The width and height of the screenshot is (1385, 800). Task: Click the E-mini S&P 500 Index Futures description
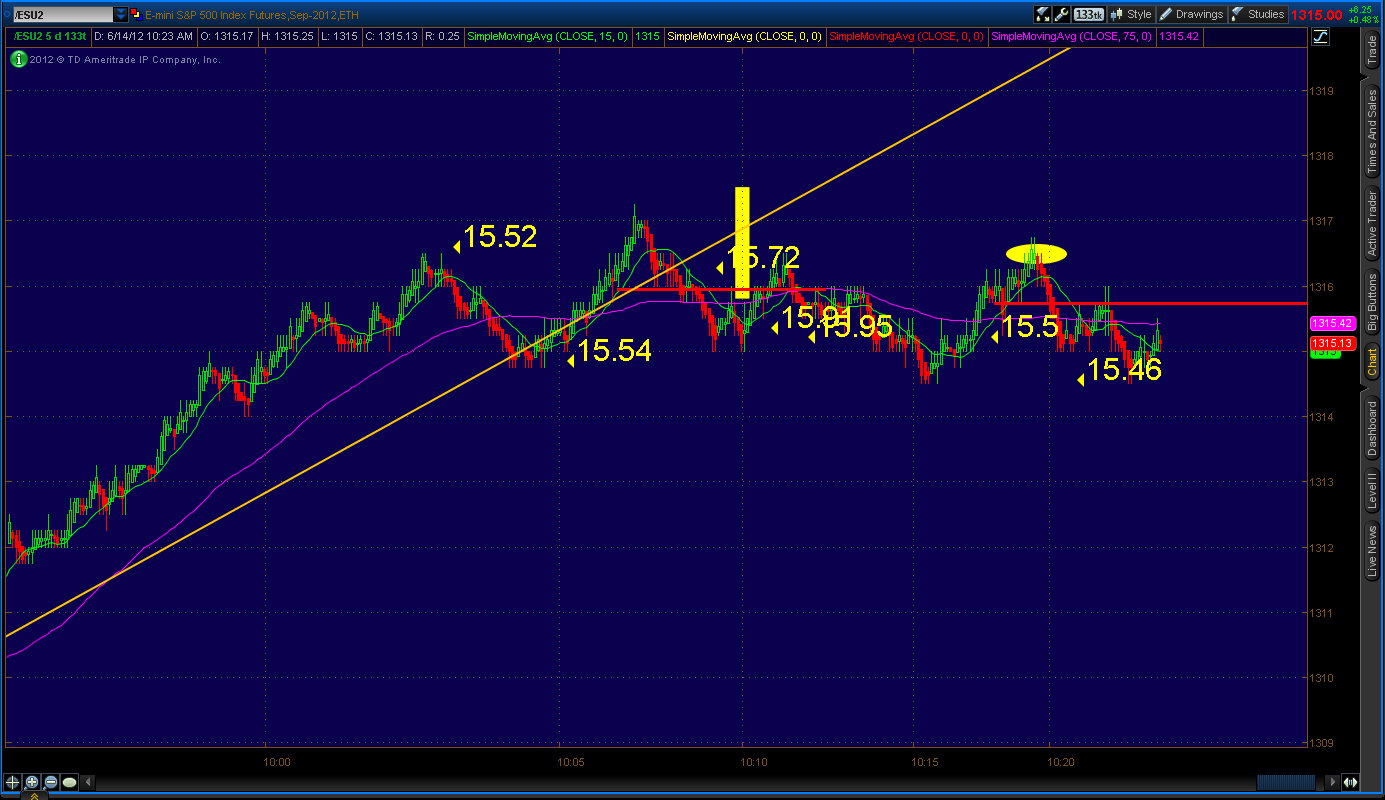coord(252,14)
